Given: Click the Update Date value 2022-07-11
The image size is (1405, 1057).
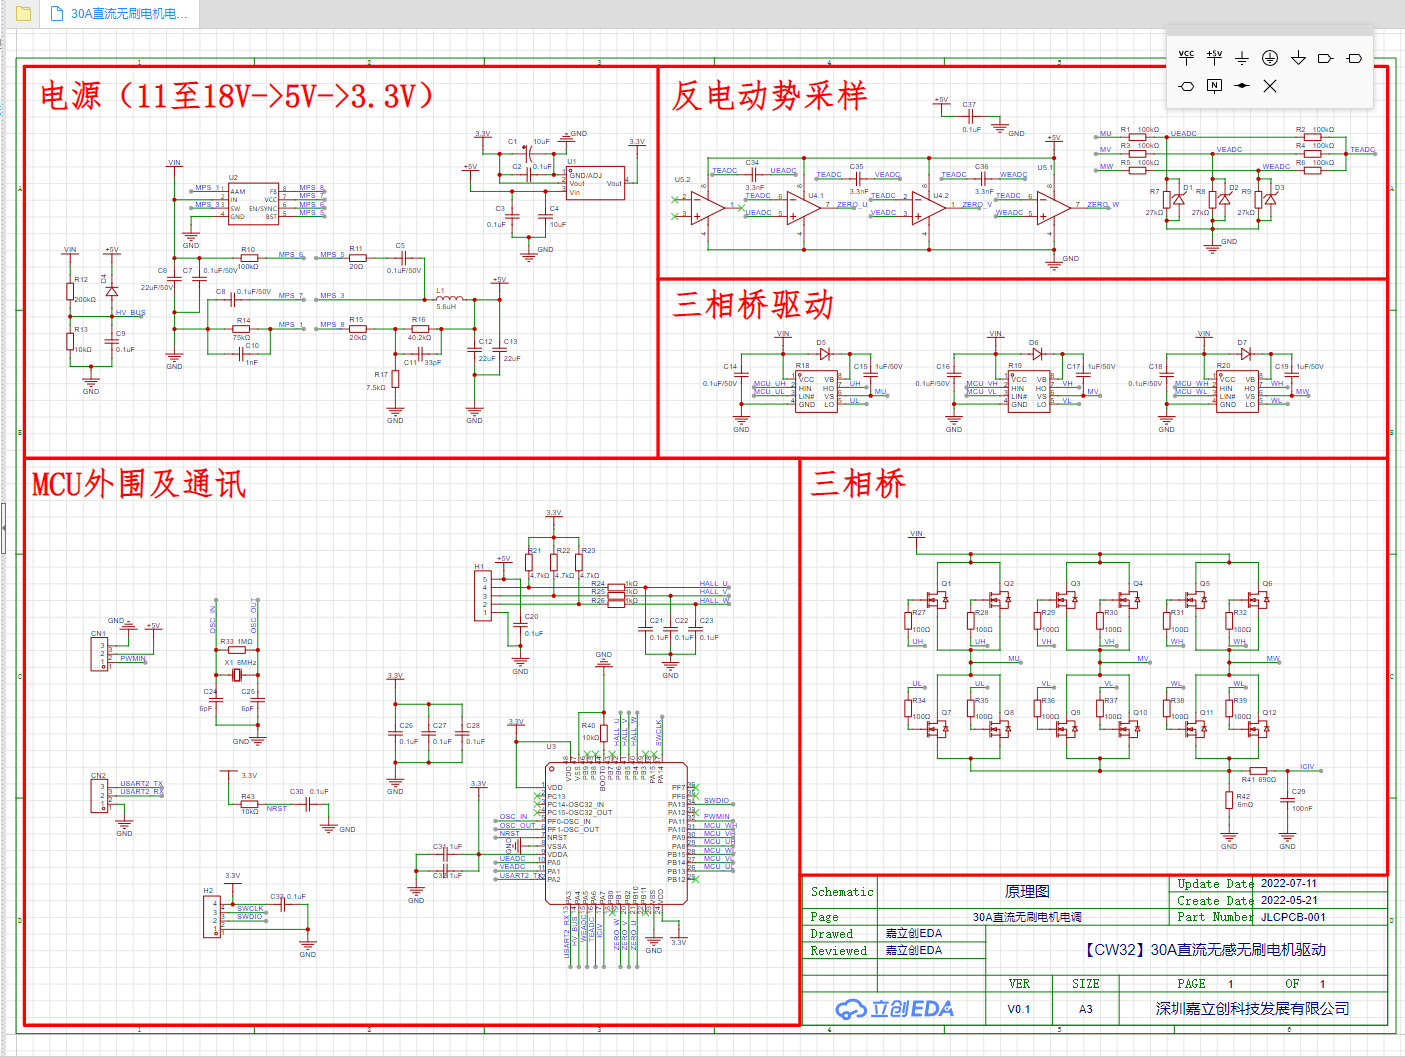Looking at the screenshot, I should pos(1289,884).
